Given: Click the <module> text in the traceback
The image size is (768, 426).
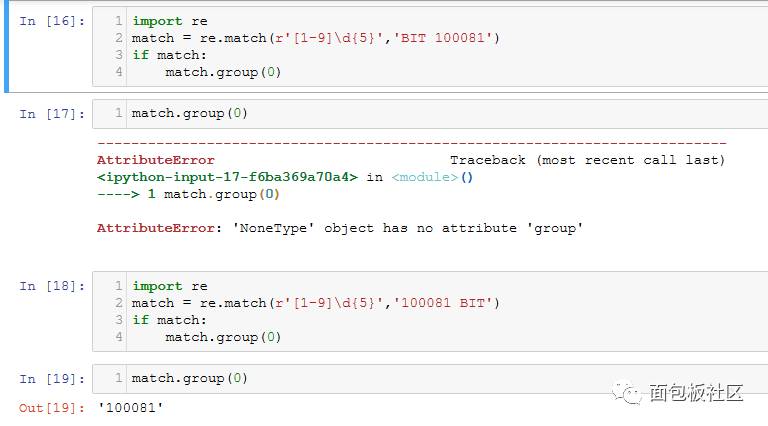Looking at the screenshot, I should coord(424,177).
